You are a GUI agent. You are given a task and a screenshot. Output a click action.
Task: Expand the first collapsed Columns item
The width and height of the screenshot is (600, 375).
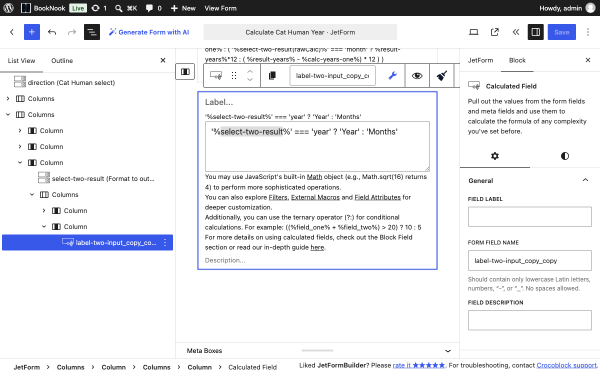click(8, 98)
